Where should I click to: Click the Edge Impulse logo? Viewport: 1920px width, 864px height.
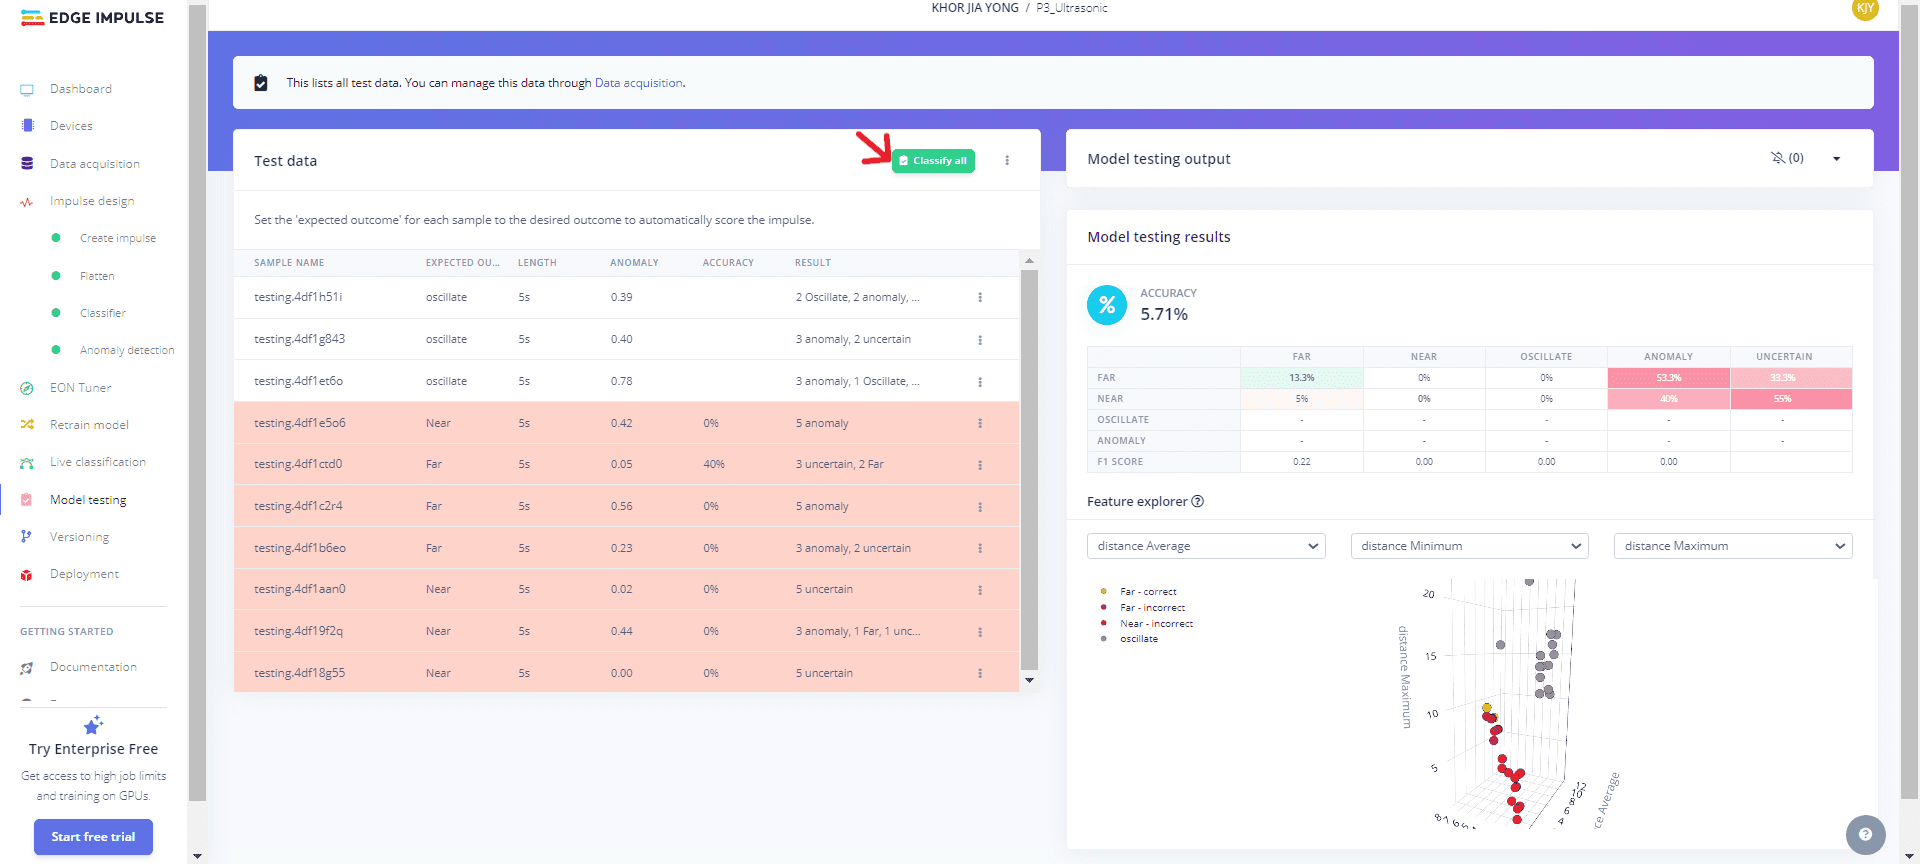(92, 18)
